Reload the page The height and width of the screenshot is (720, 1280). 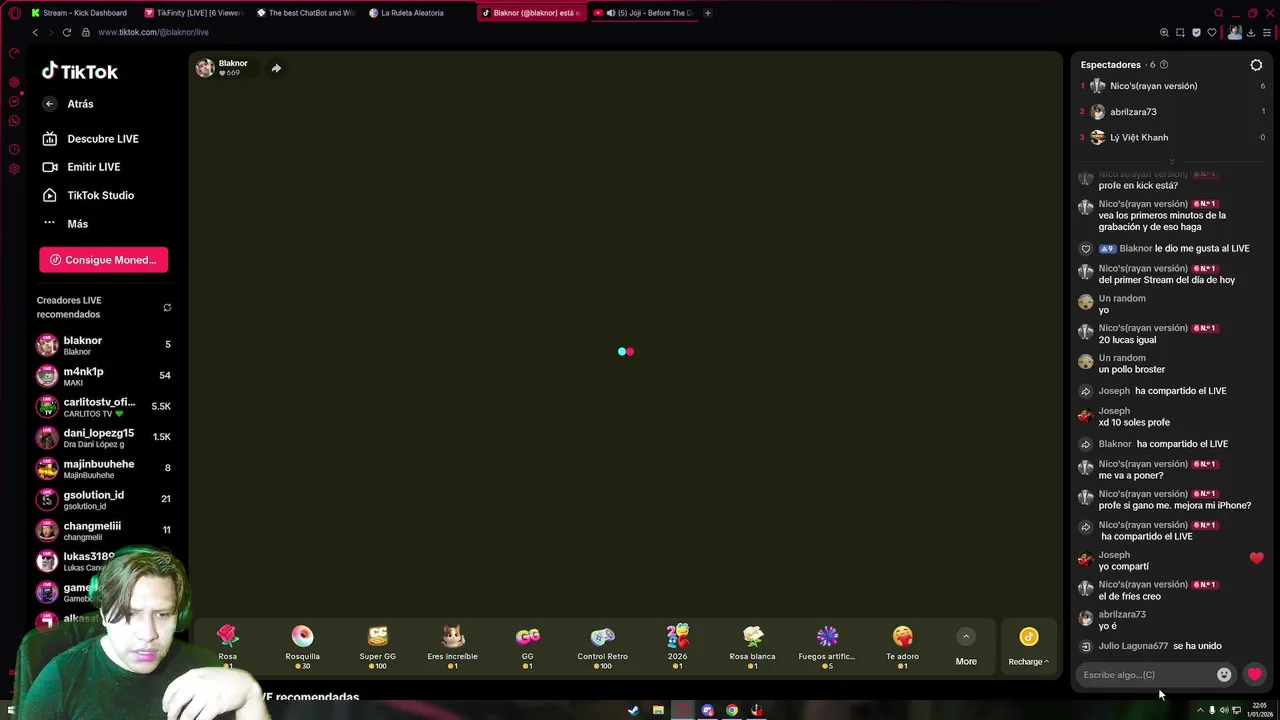(67, 32)
